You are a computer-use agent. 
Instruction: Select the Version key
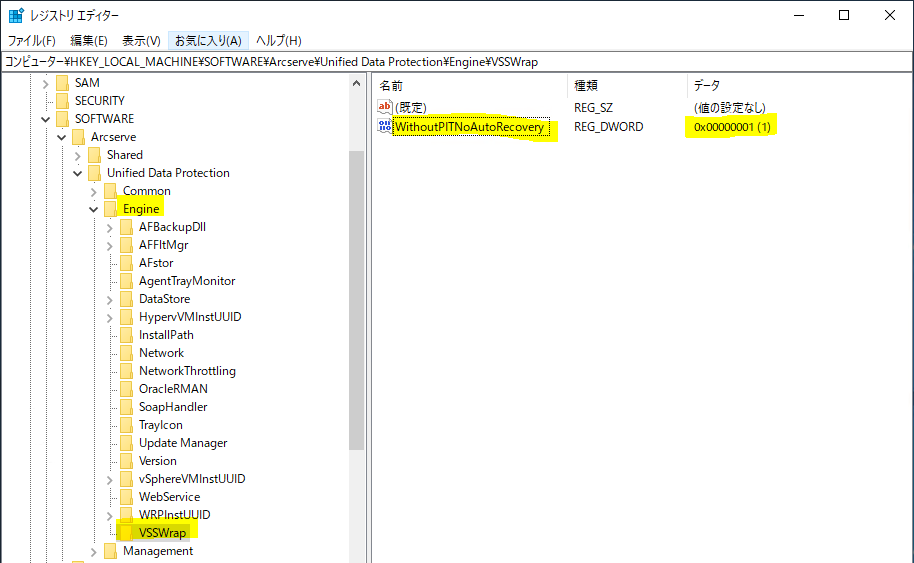tap(157, 461)
